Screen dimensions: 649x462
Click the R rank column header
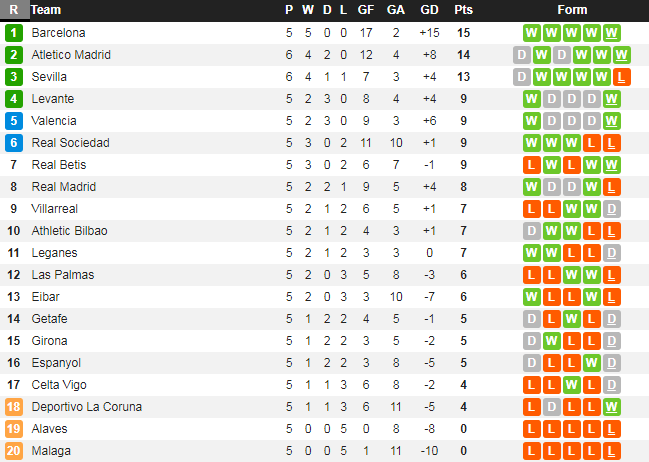pyautogui.click(x=14, y=10)
